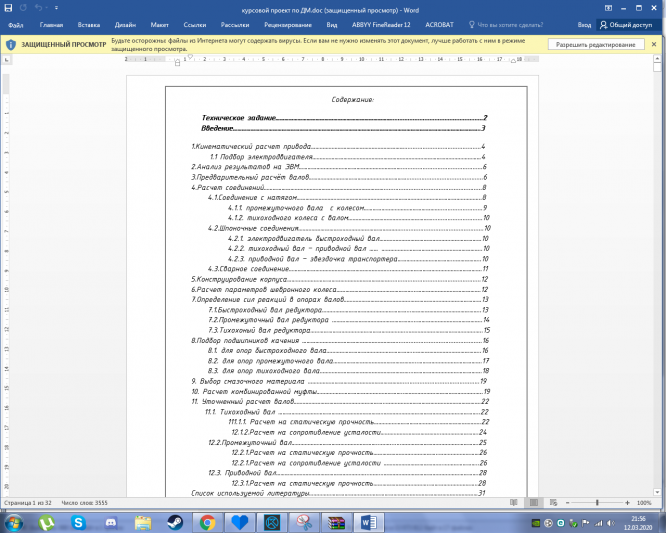666x533 pixels.
Task: Open Ribbon Display Options icon
Action: click(x=608, y=8)
